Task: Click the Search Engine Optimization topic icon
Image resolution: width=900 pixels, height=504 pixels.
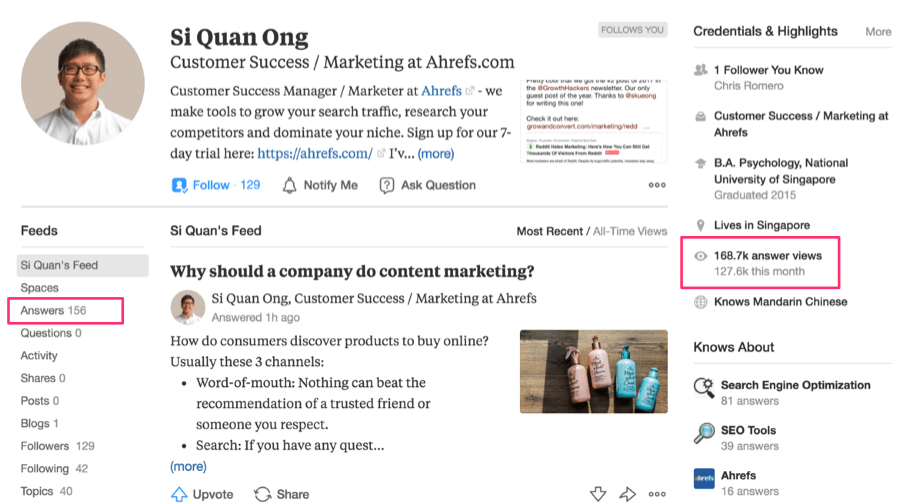Action: coord(704,388)
